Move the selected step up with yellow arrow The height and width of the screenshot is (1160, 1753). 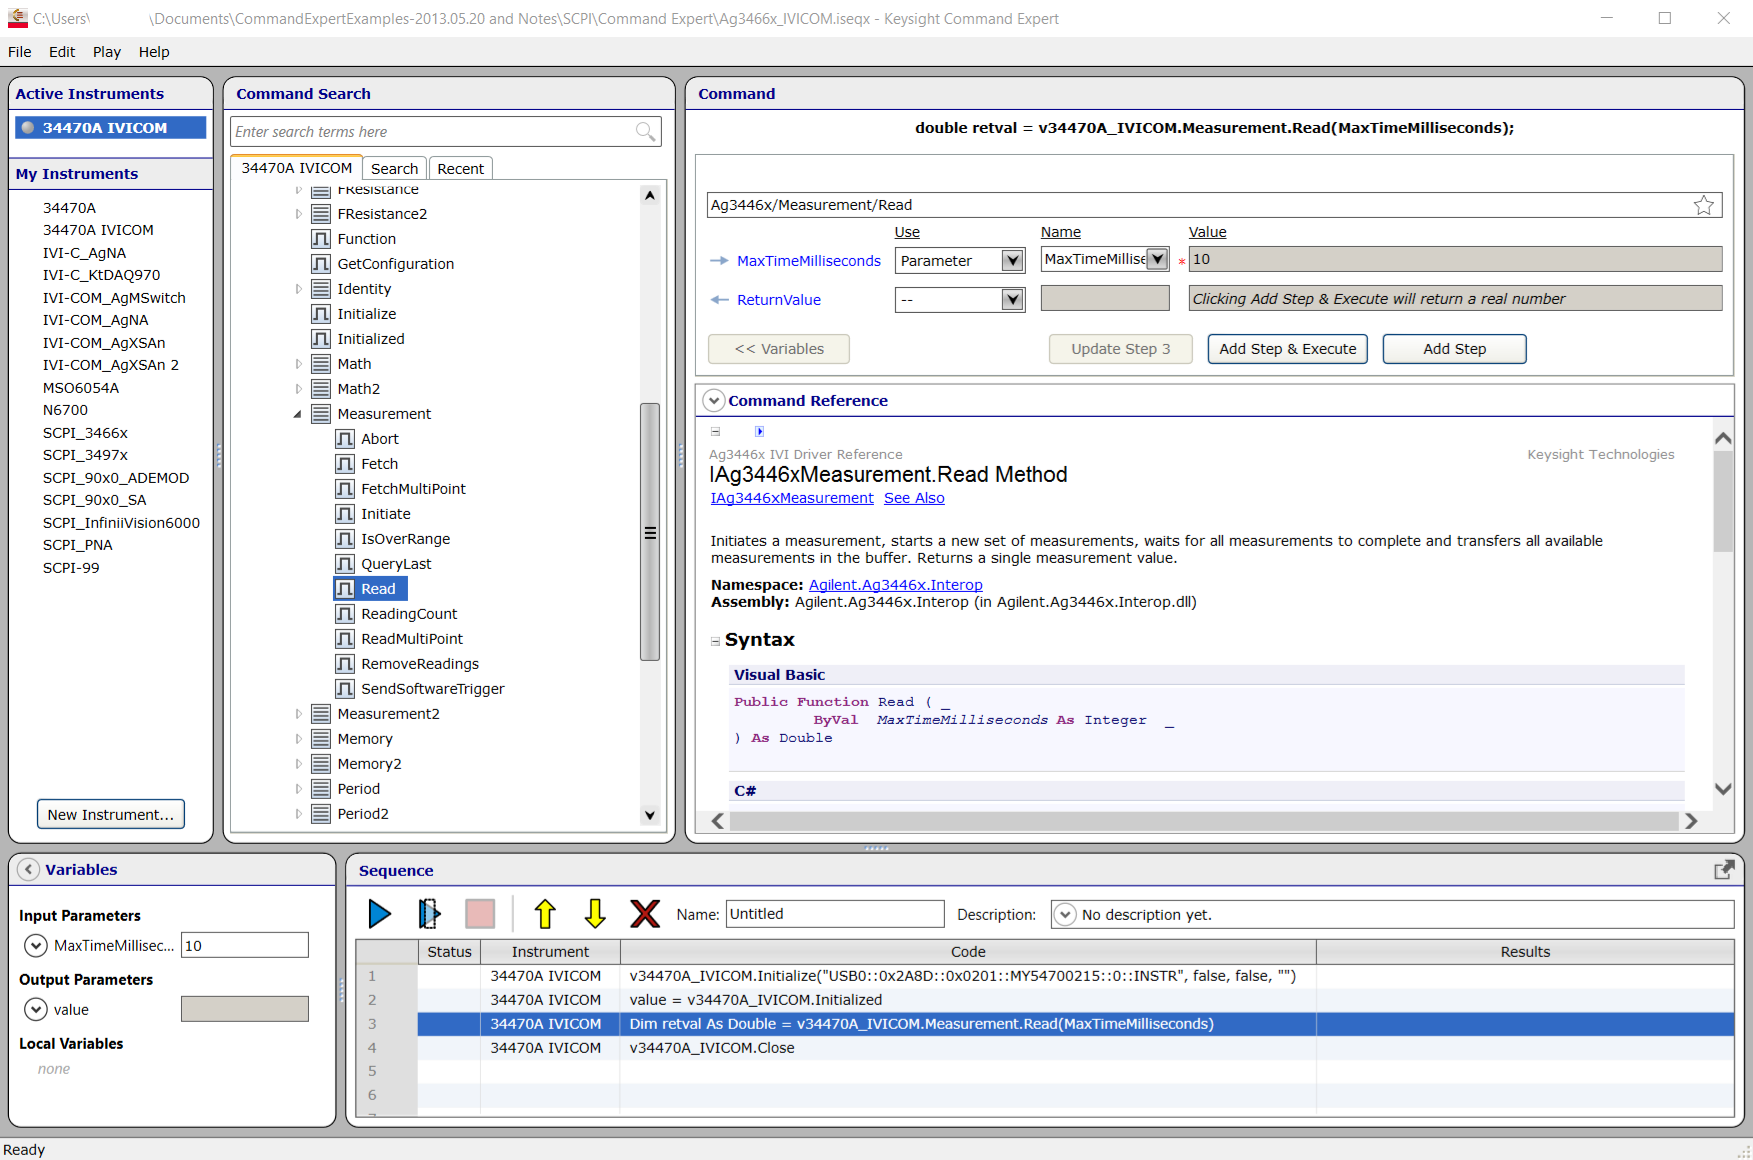(x=545, y=914)
